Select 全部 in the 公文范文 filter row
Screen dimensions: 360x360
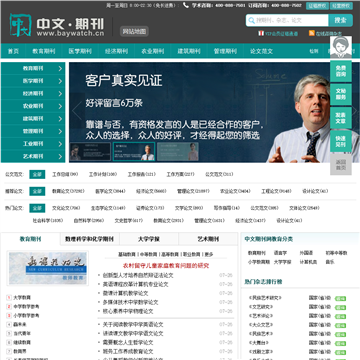pyautogui.click(x=37, y=174)
